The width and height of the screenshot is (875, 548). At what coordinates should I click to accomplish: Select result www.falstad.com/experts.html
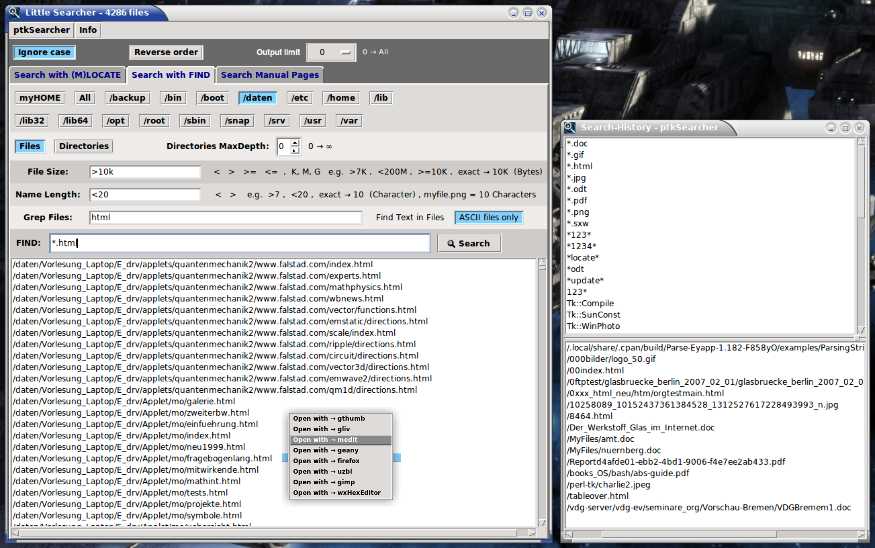(196, 276)
